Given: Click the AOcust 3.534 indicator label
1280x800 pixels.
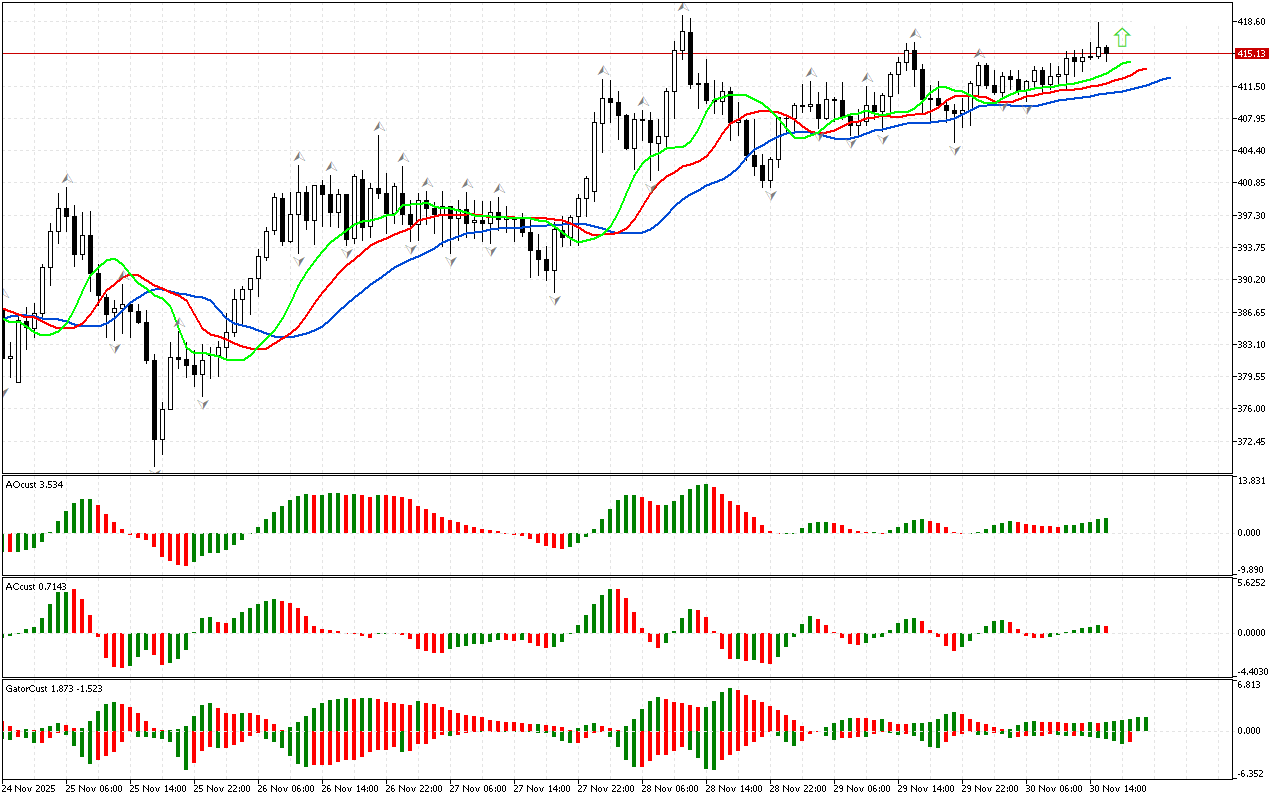Looking at the screenshot, I should pos(37,485).
